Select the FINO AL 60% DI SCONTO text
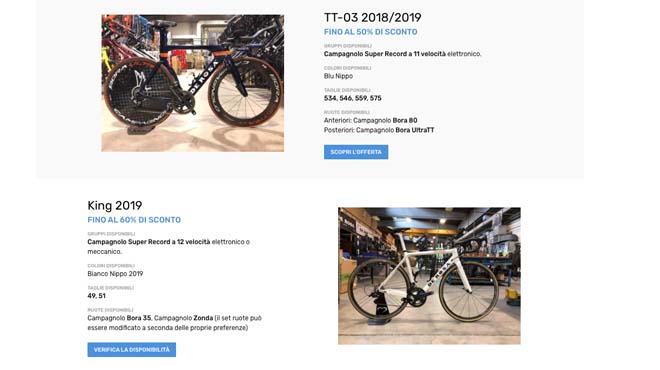The height and width of the screenshot is (370, 660). coord(134,220)
